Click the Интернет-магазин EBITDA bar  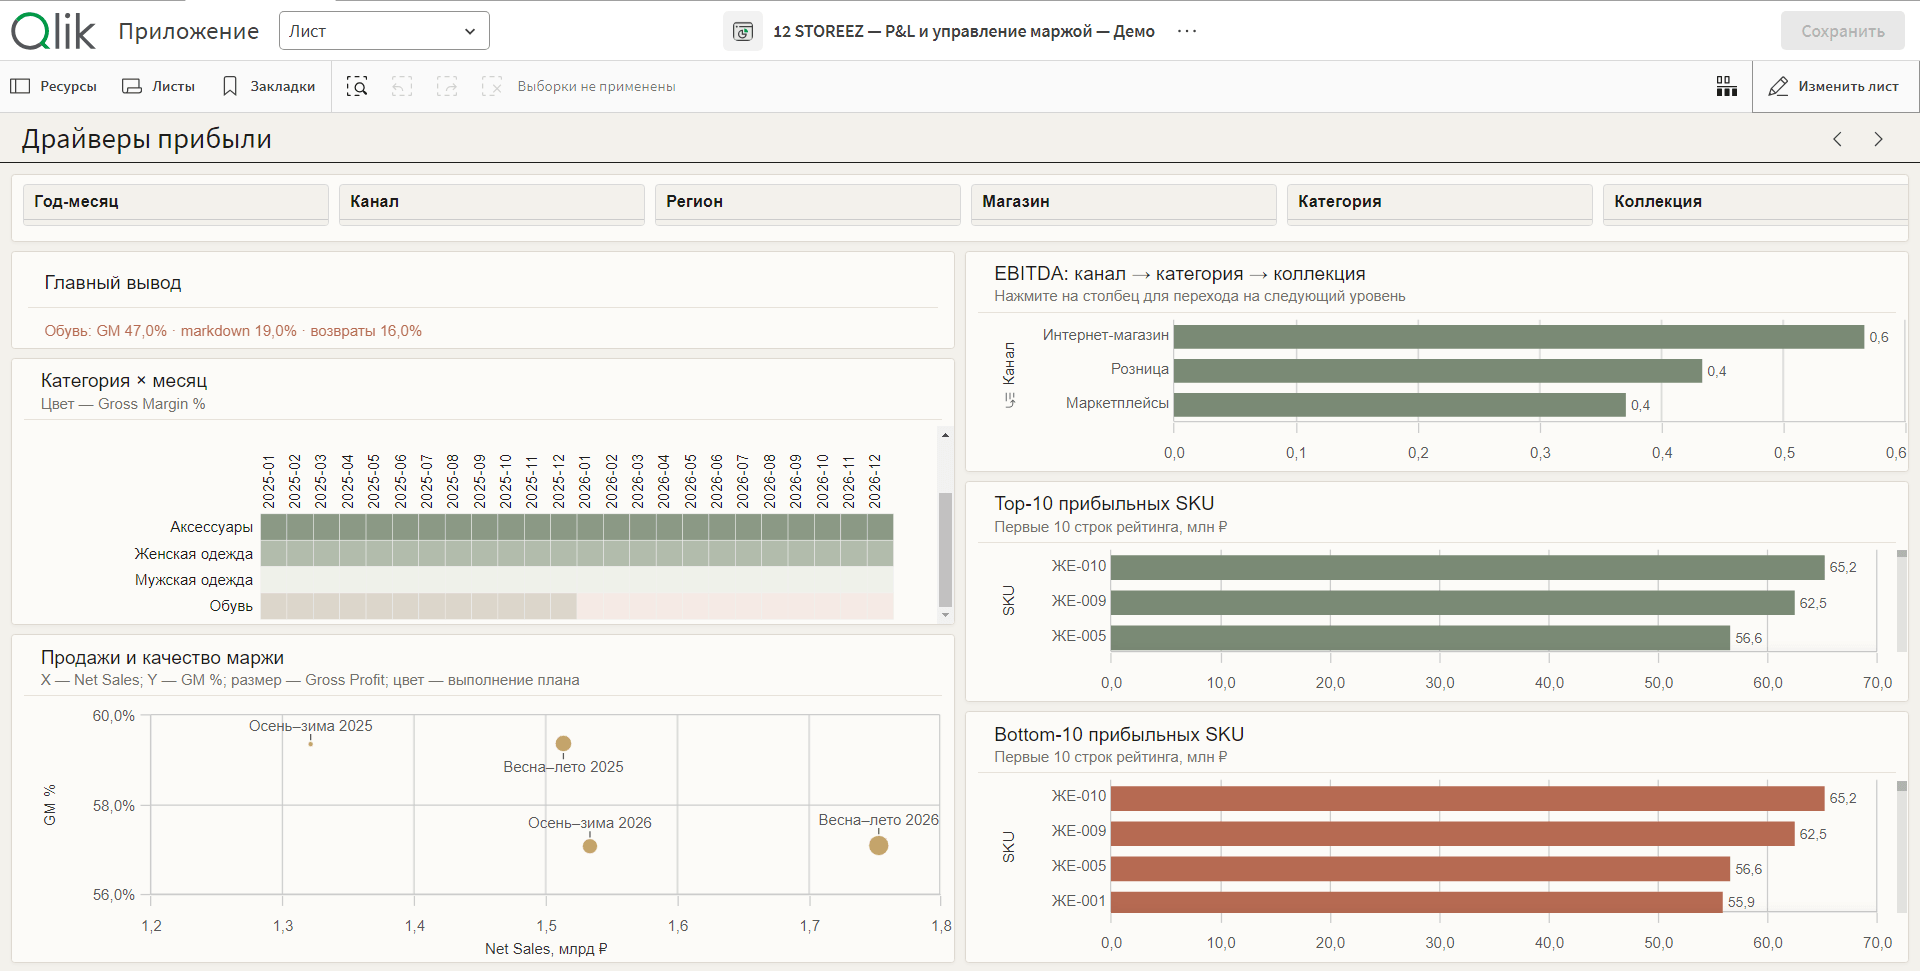[x=1519, y=337]
